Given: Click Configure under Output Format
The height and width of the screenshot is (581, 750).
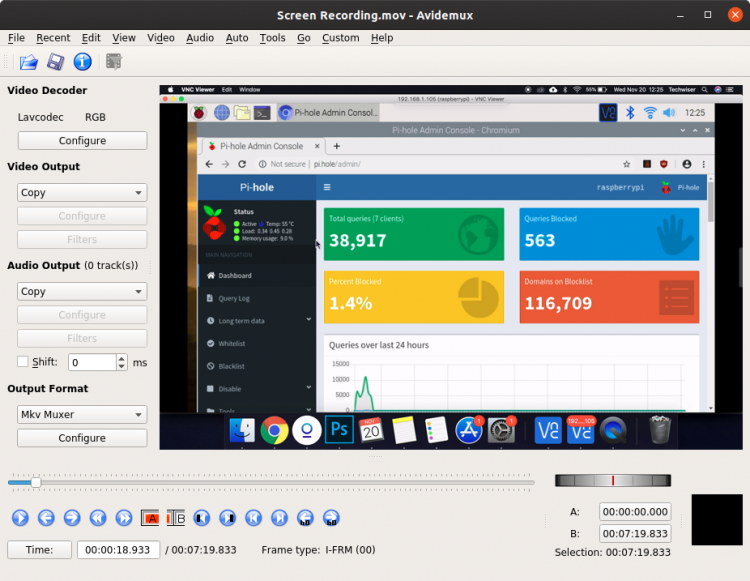Looking at the screenshot, I should click(82, 438).
